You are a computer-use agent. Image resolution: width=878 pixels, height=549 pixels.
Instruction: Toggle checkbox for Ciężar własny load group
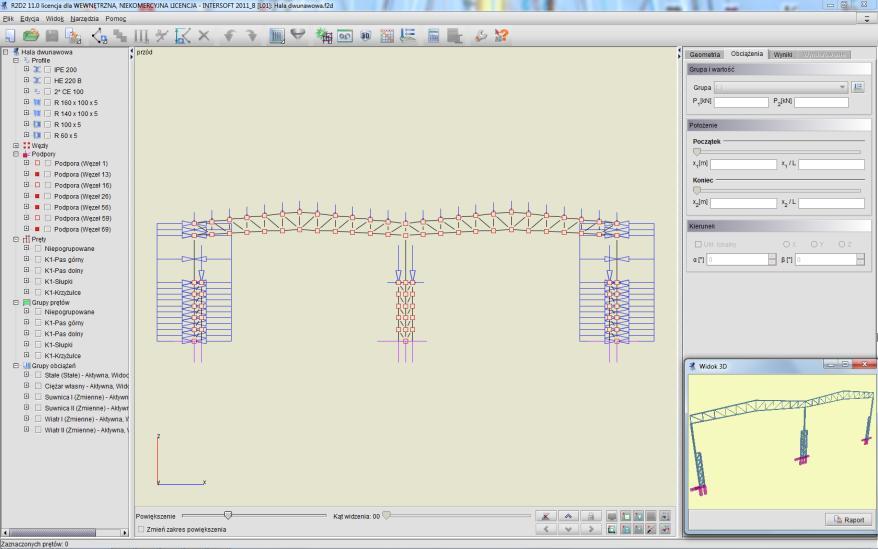coord(38,386)
